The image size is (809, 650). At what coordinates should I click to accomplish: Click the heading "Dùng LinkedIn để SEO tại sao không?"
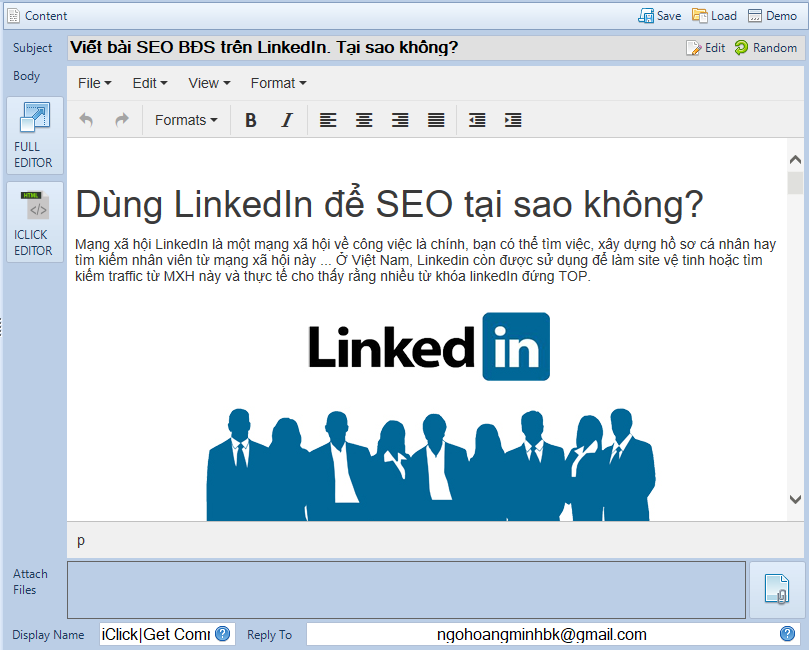[390, 204]
